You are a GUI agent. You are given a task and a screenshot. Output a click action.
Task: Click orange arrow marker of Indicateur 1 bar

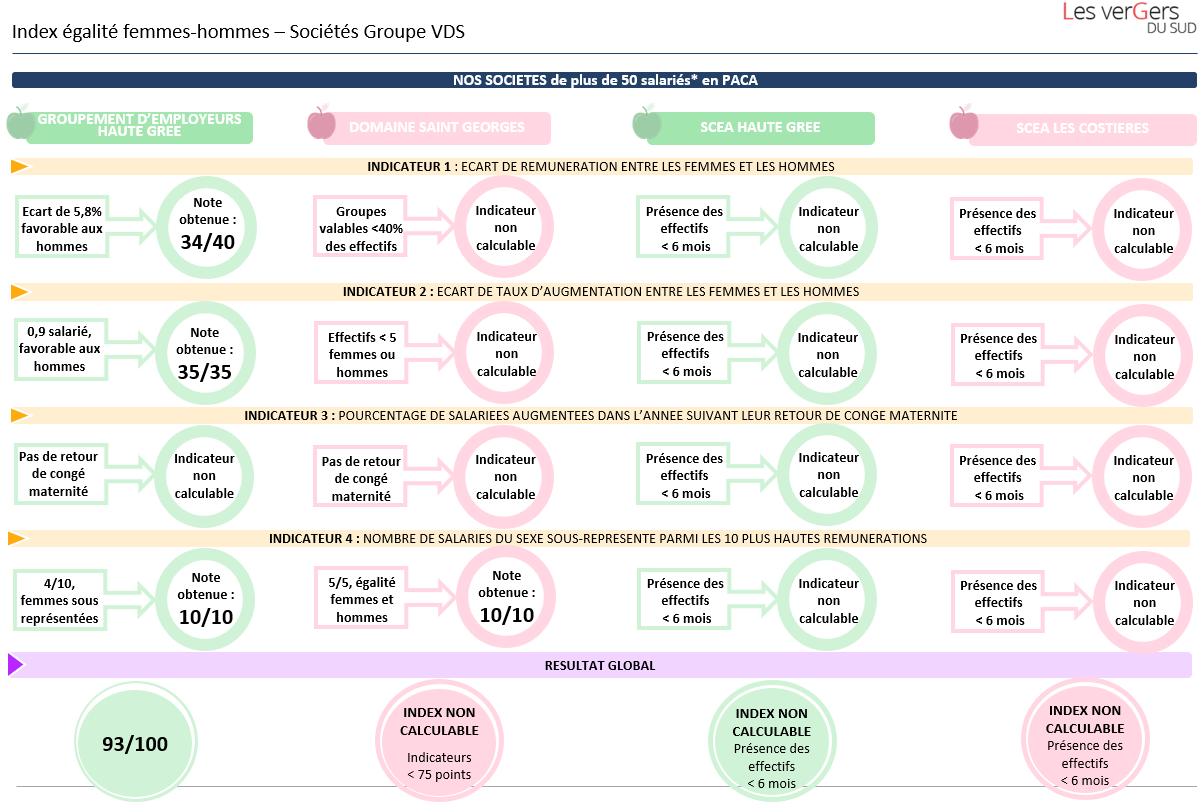[20, 167]
